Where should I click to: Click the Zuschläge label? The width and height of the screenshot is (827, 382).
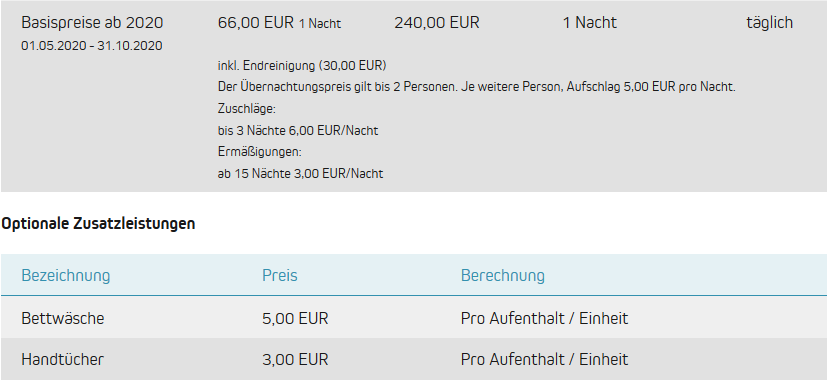click(247, 109)
